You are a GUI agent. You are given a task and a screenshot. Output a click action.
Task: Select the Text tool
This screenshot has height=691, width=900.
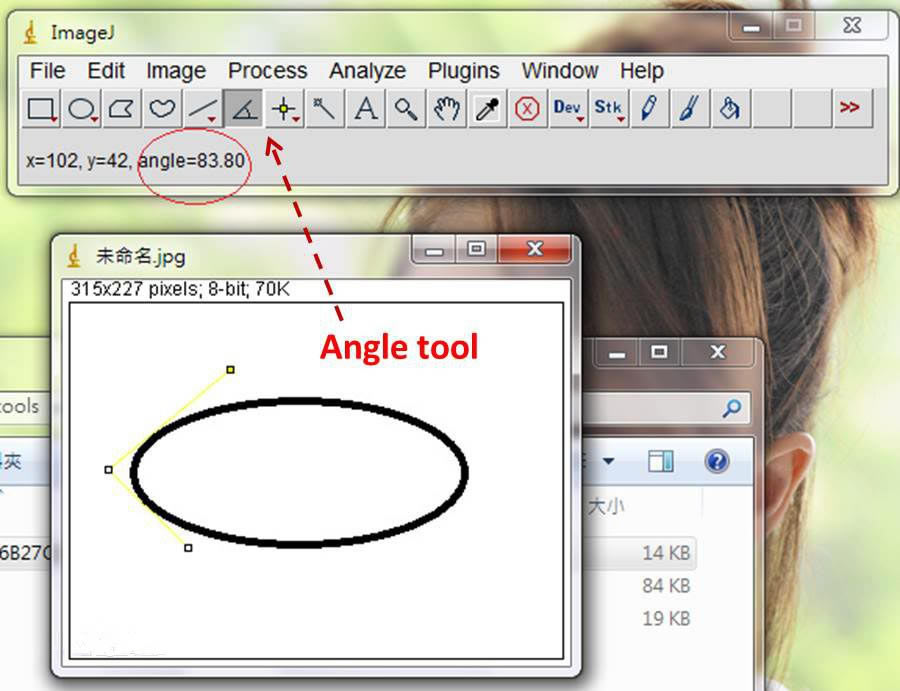[366, 108]
